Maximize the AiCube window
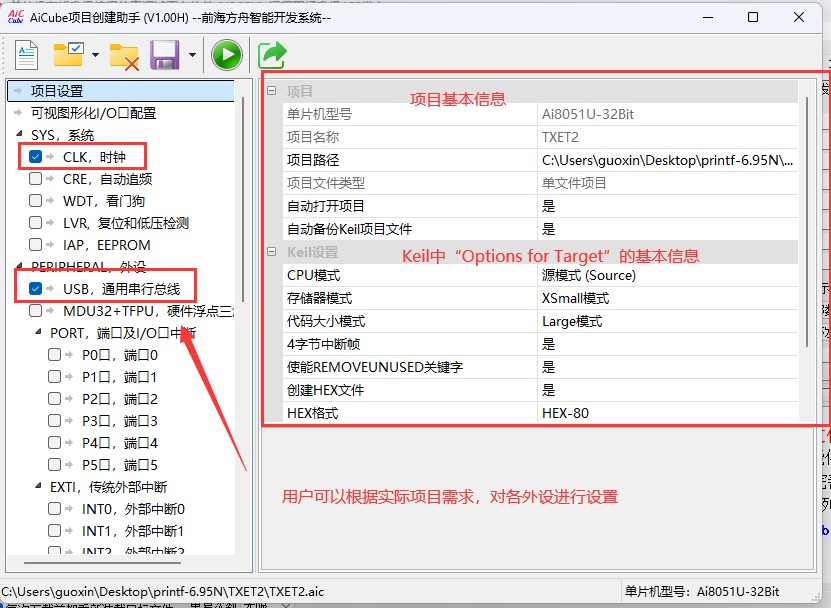The width and height of the screenshot is (831, 608). 753,17
